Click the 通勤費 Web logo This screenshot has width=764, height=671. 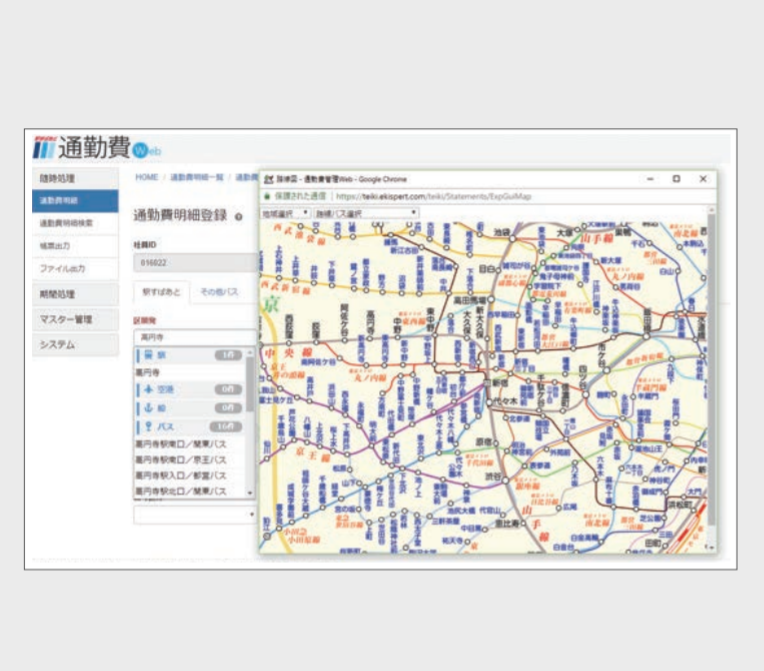[96, 148]
